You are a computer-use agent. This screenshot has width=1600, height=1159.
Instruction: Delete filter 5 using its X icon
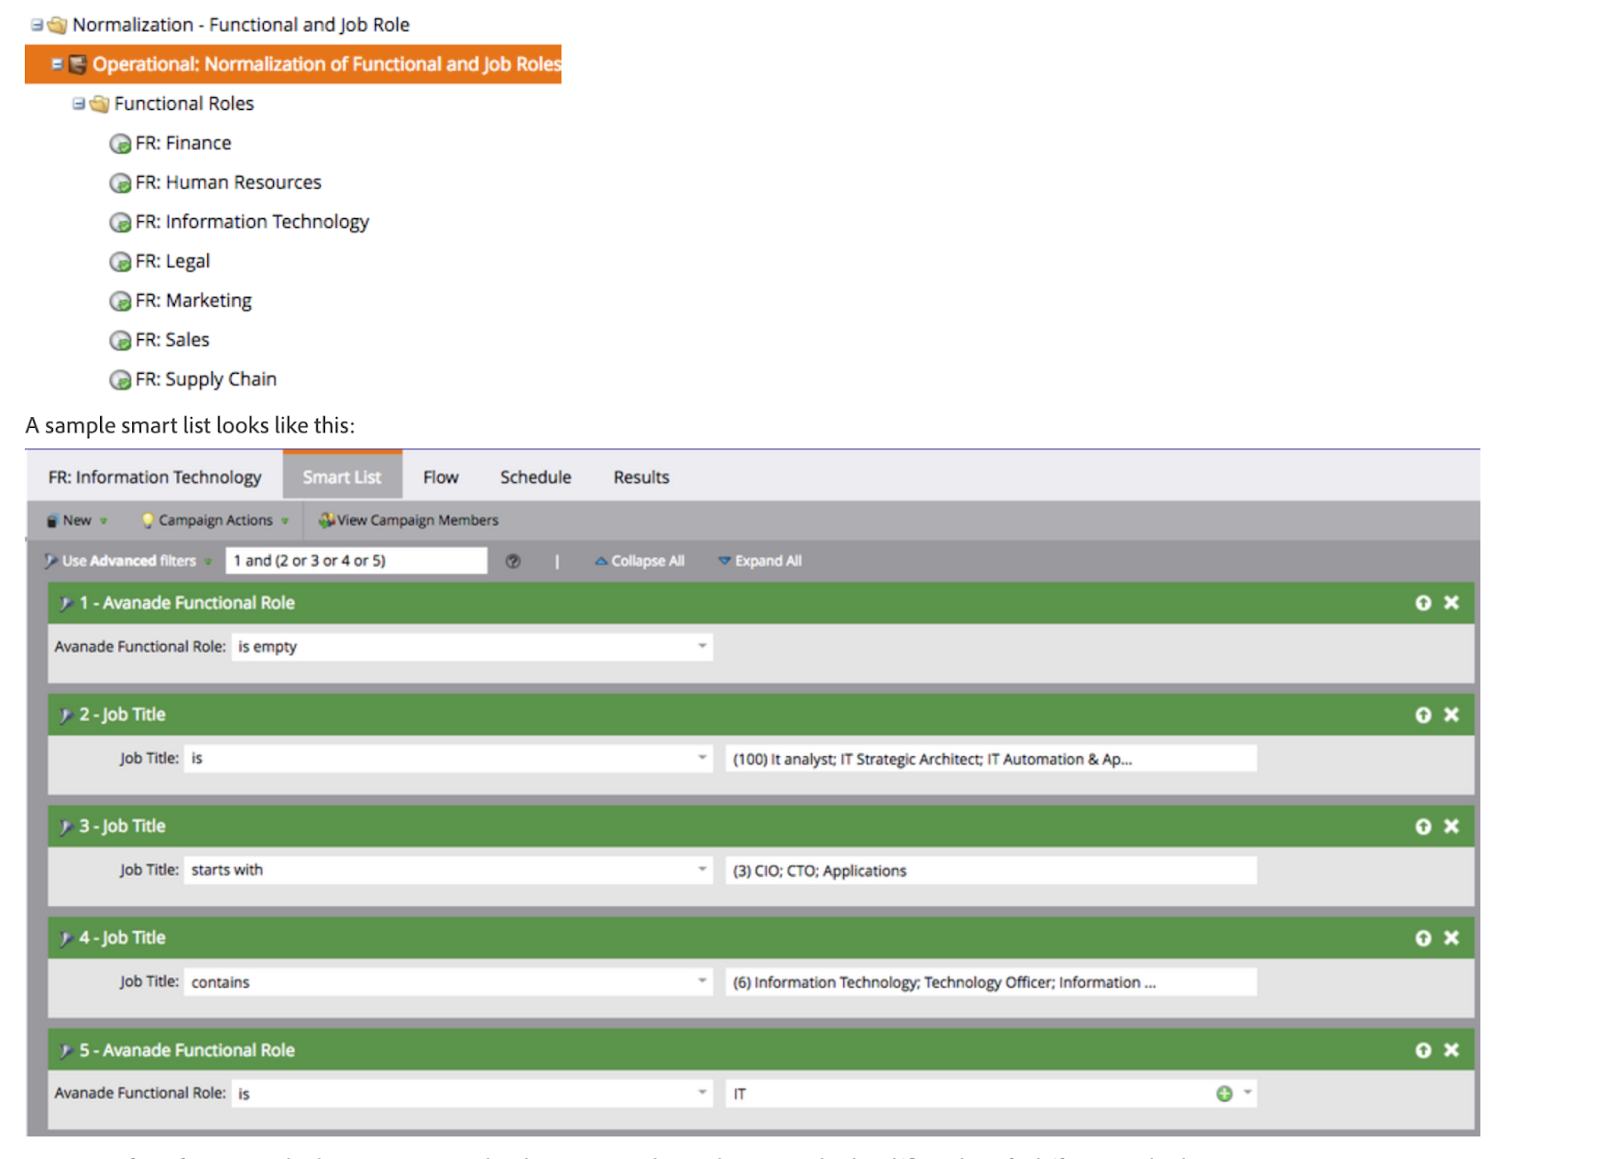1451,1050
